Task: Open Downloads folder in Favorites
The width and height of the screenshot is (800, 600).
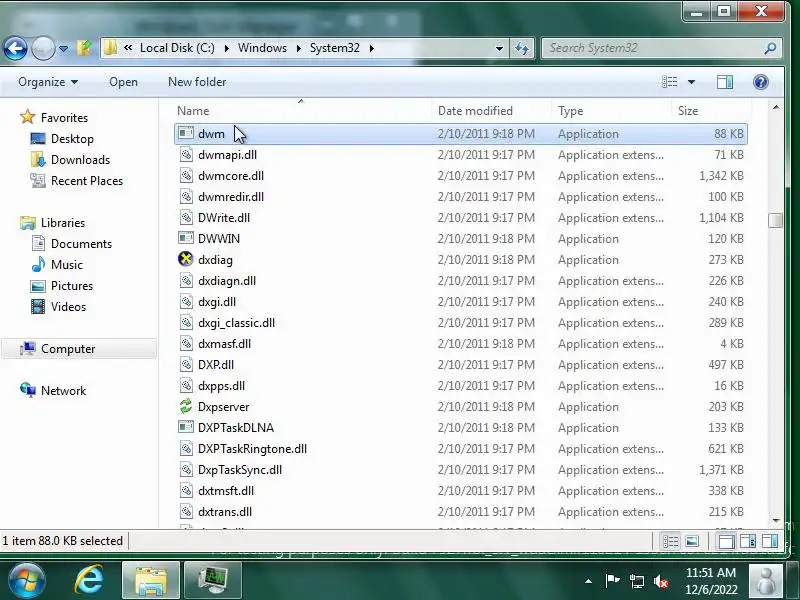Action: [80, 160]
